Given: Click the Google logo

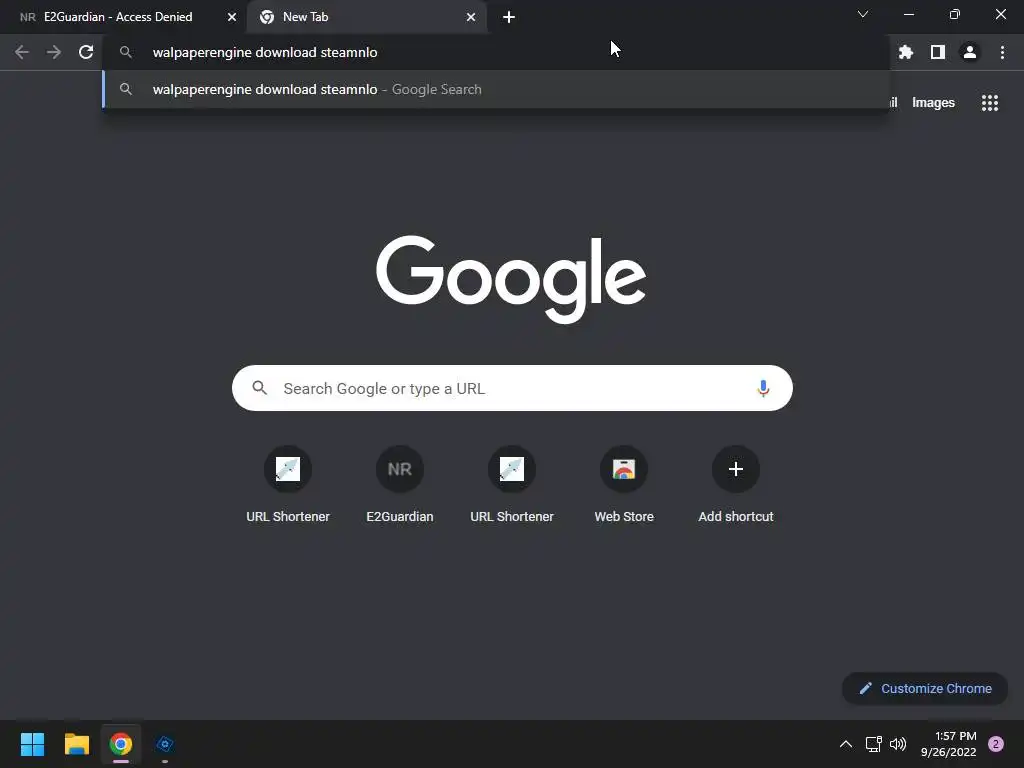Looking at the screenshot, I should tap(511, 279).
